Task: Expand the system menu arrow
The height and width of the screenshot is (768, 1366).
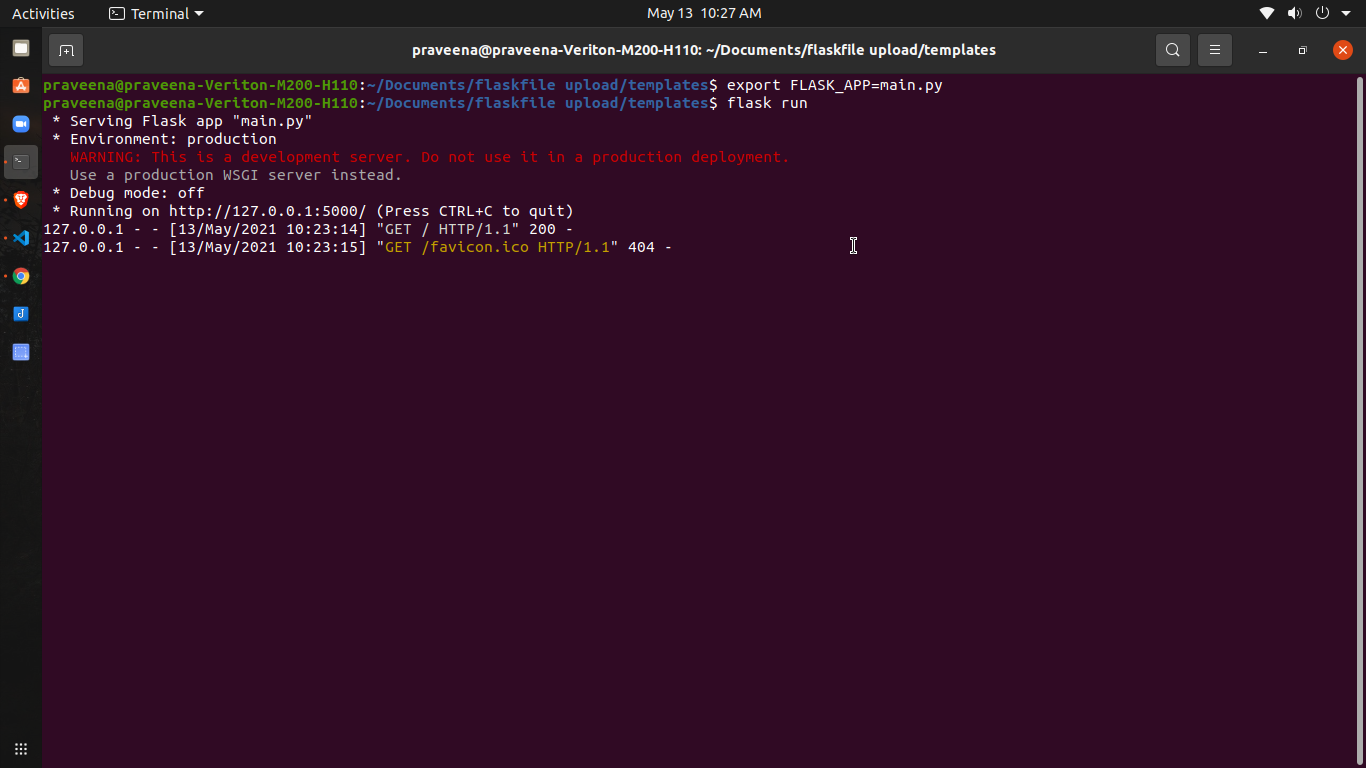Action: pyautogui.click(x=1345, y=13)
